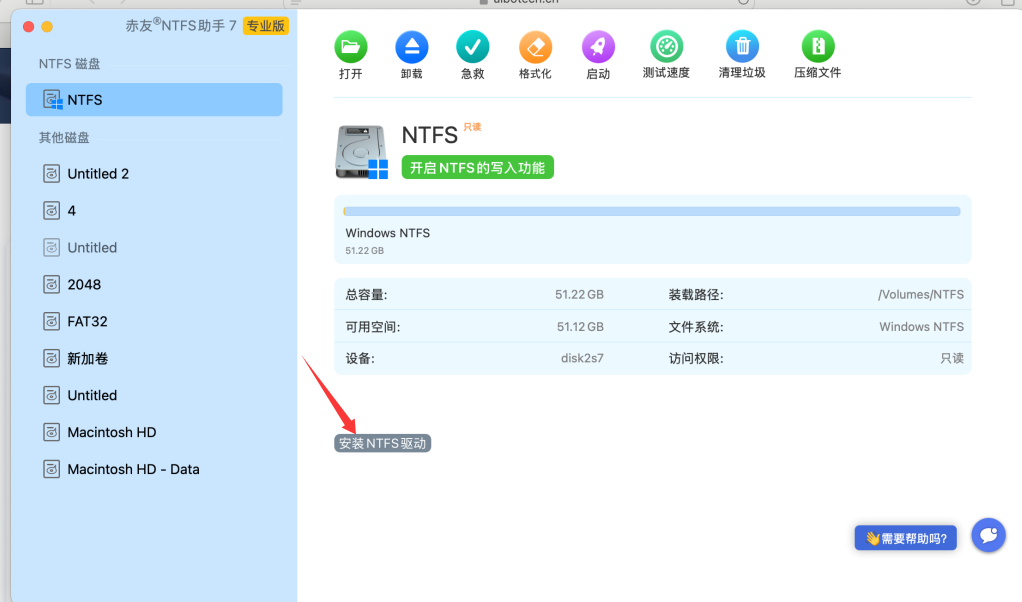Open the 清理垃圾 trash cleaner icon

(742, 47)
